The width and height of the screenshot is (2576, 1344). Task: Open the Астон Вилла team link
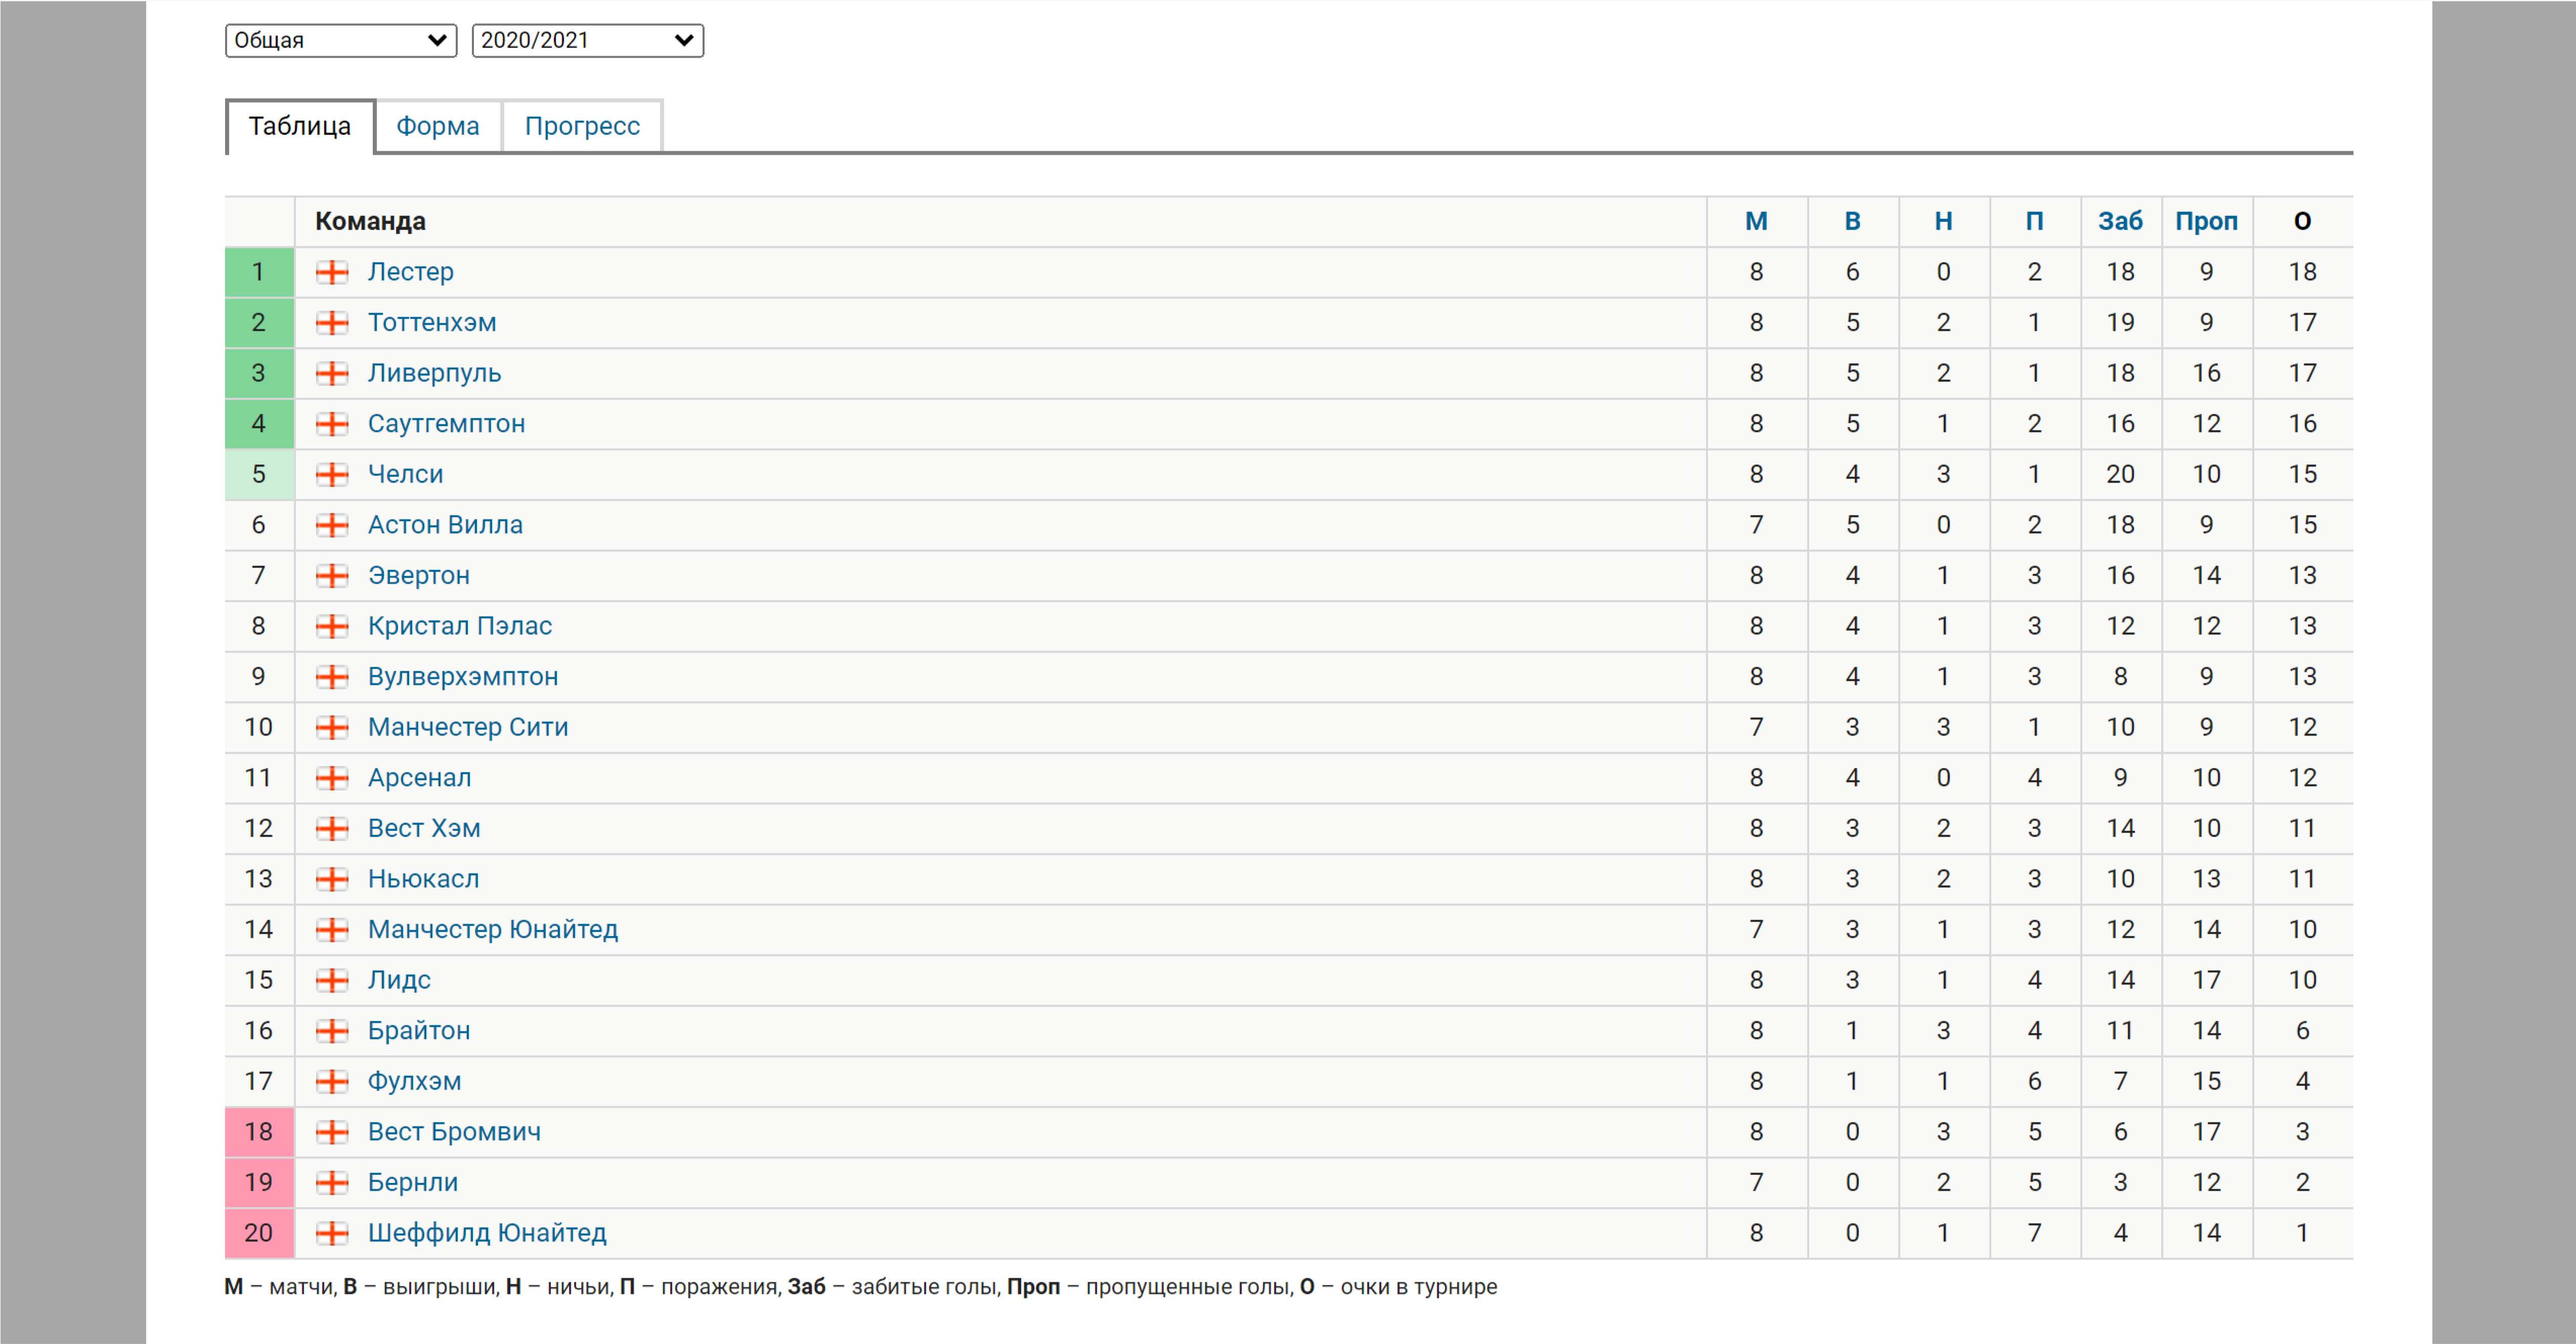[x=445, y=524]
